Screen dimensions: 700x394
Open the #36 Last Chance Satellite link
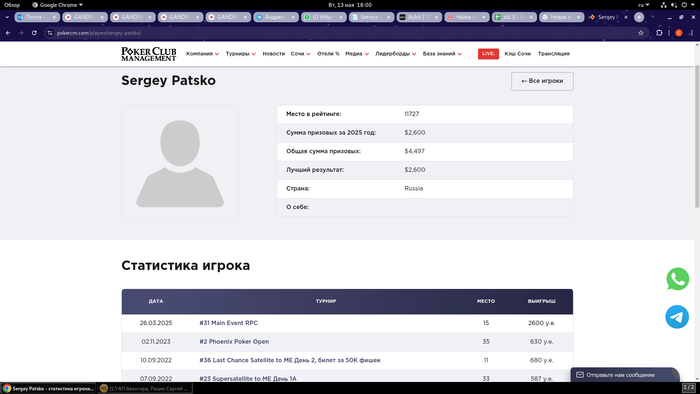pos(290,360)
